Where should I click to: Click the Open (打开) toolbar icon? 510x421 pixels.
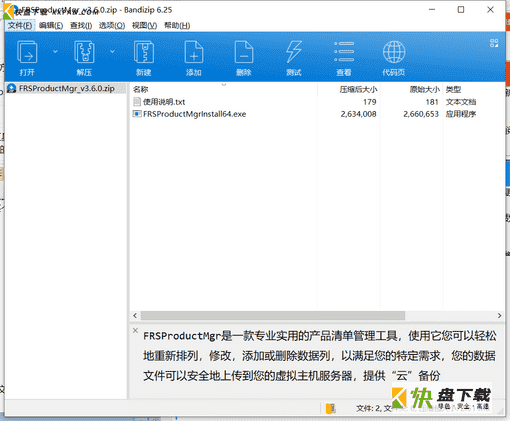click(27, 52)
